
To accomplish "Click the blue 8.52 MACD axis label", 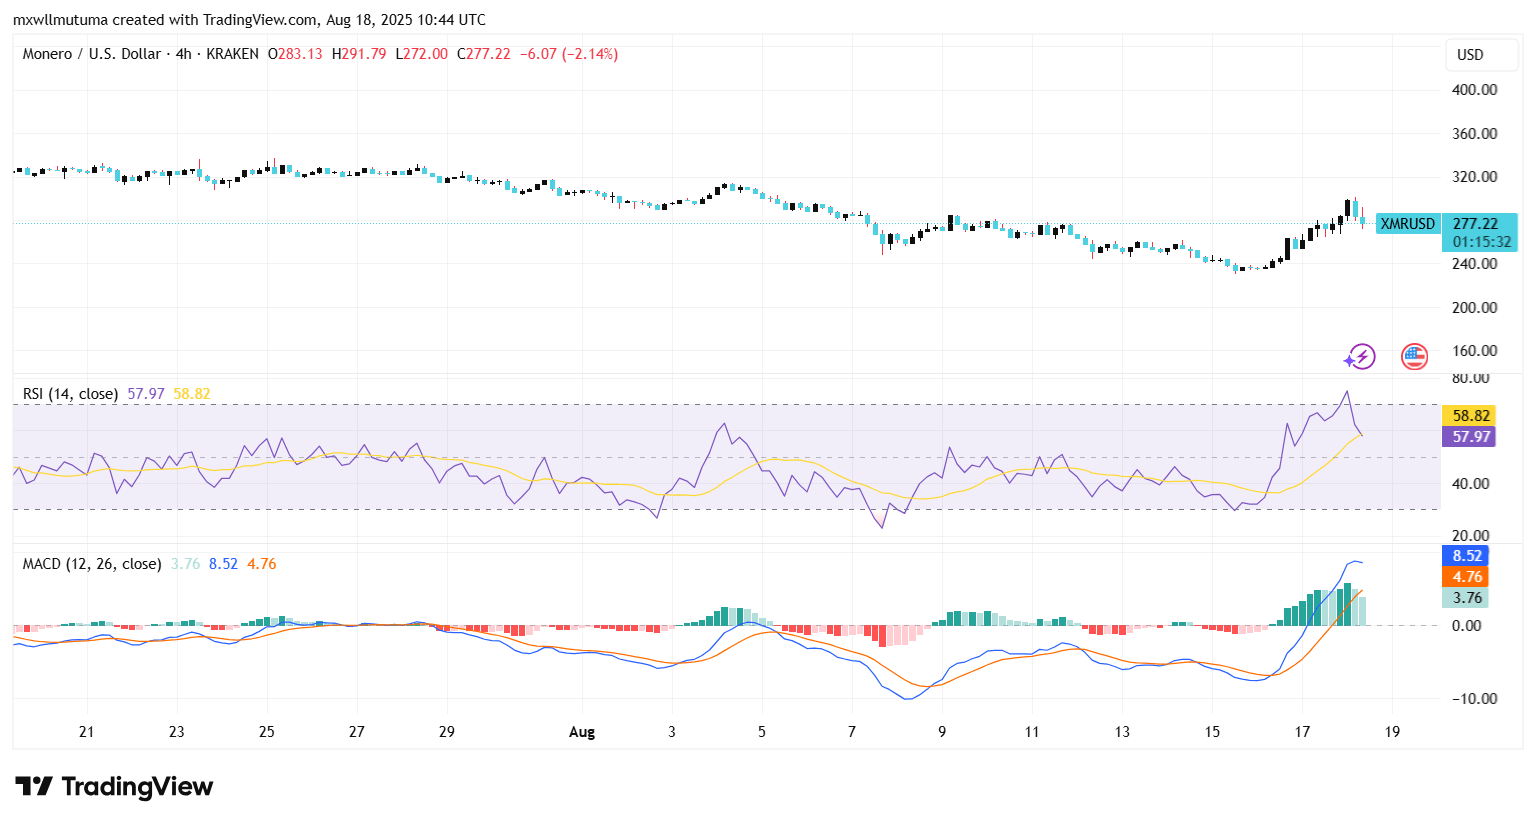I will pos(1467,556).
